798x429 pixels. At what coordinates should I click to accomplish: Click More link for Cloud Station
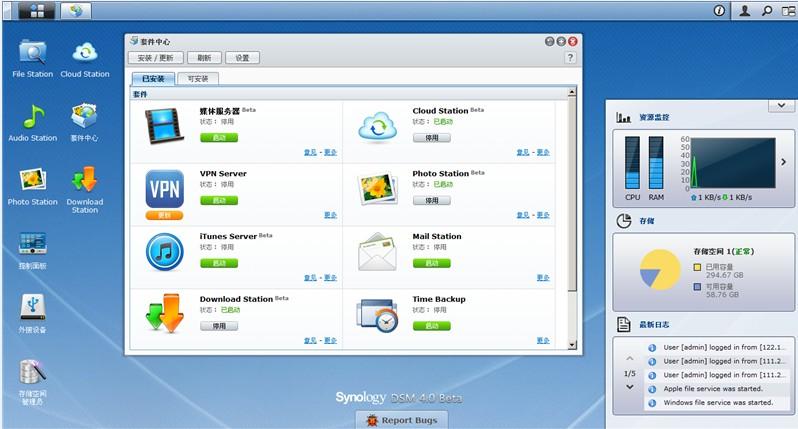click(x=543, y=152)
